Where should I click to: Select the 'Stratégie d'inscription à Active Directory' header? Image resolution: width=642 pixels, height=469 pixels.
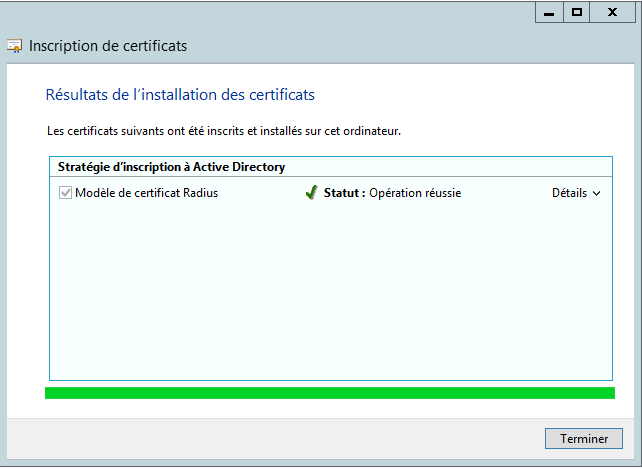[171, 167]
